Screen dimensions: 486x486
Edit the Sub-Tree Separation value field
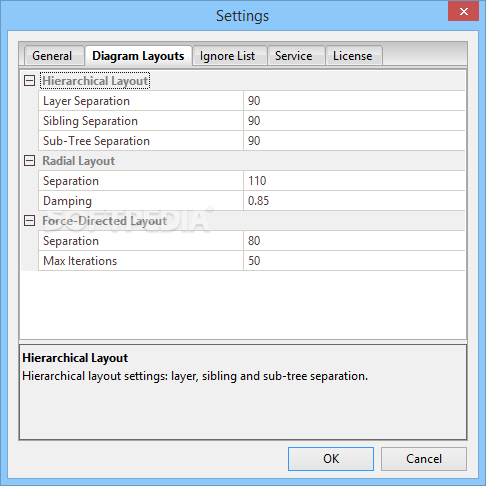pos(354,141)
